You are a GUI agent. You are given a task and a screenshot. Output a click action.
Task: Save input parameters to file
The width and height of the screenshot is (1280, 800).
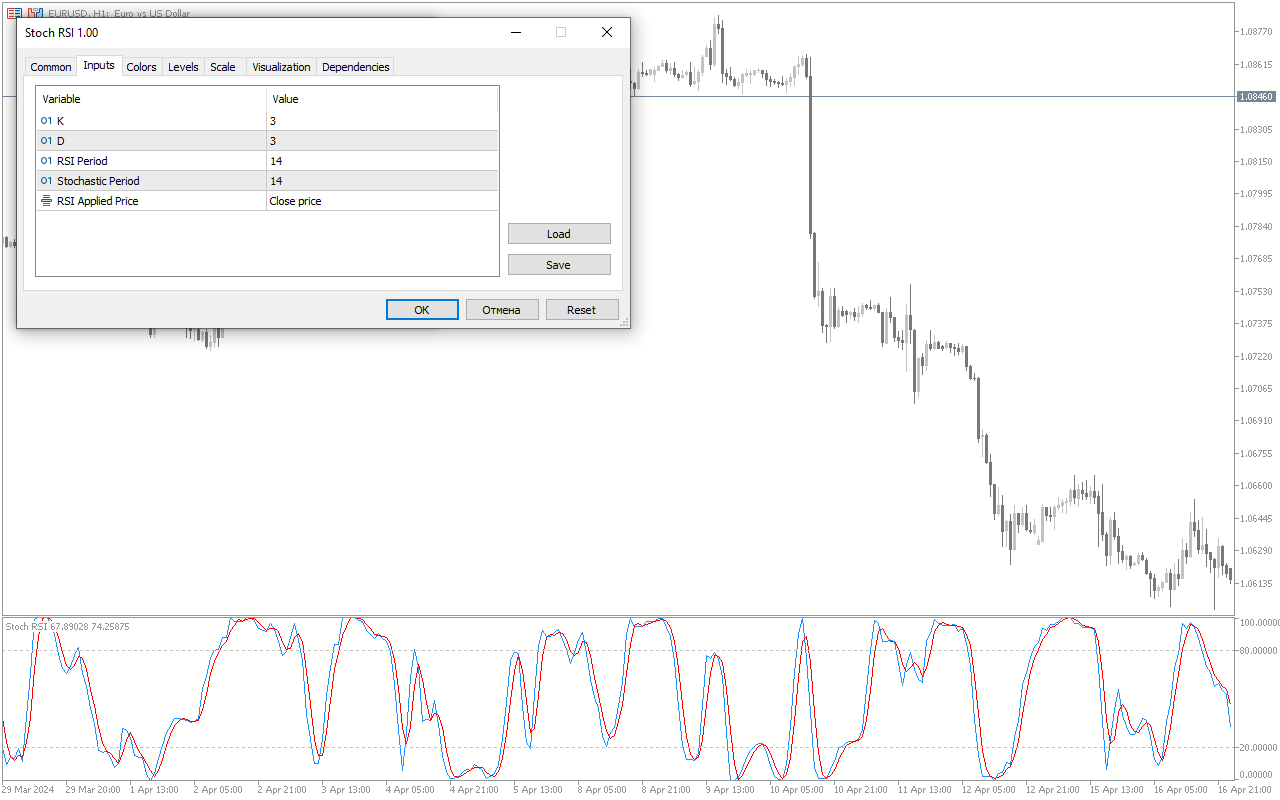[x=559, y=265]
